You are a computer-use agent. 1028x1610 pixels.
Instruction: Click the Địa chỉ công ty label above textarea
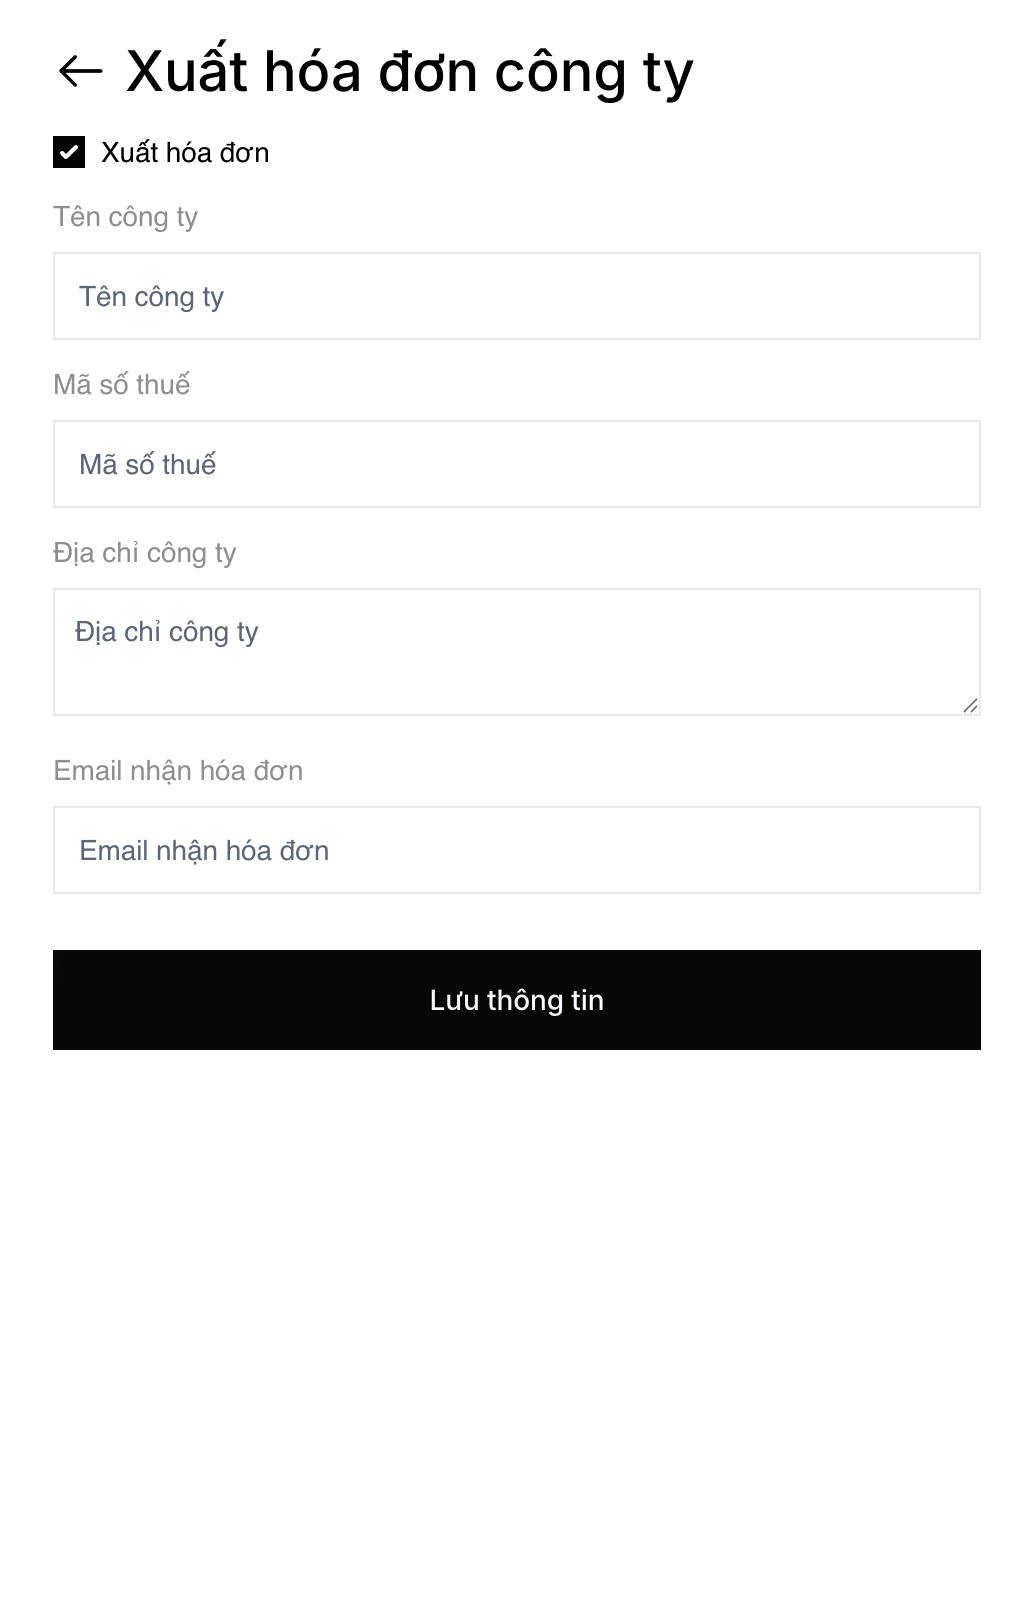pyautogui.click(x=144, y=553)
